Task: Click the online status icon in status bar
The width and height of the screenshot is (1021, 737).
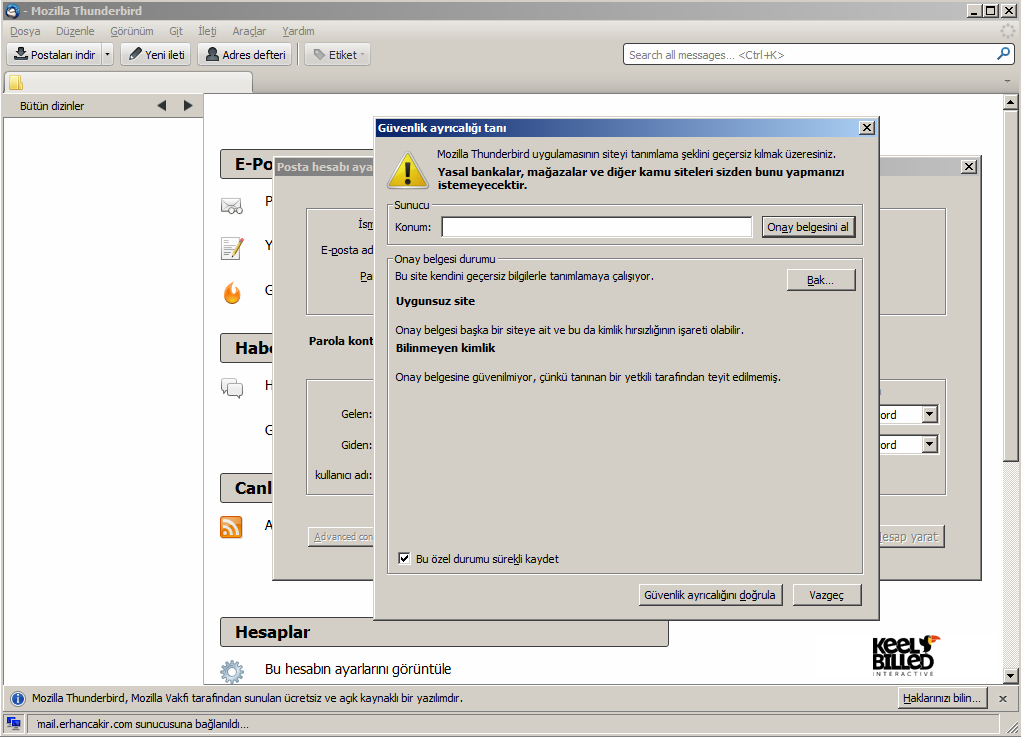Action: (x=13, y=723)
